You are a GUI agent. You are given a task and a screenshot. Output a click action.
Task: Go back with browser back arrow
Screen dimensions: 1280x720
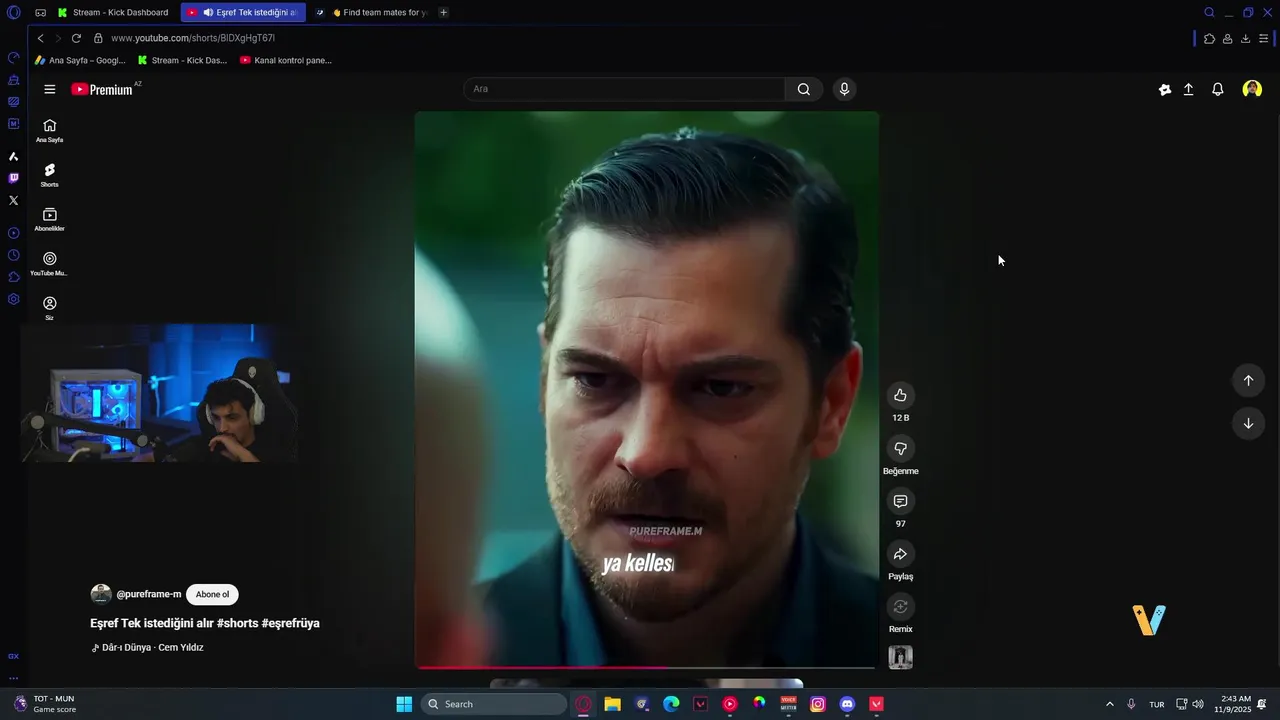pos(40,38)
